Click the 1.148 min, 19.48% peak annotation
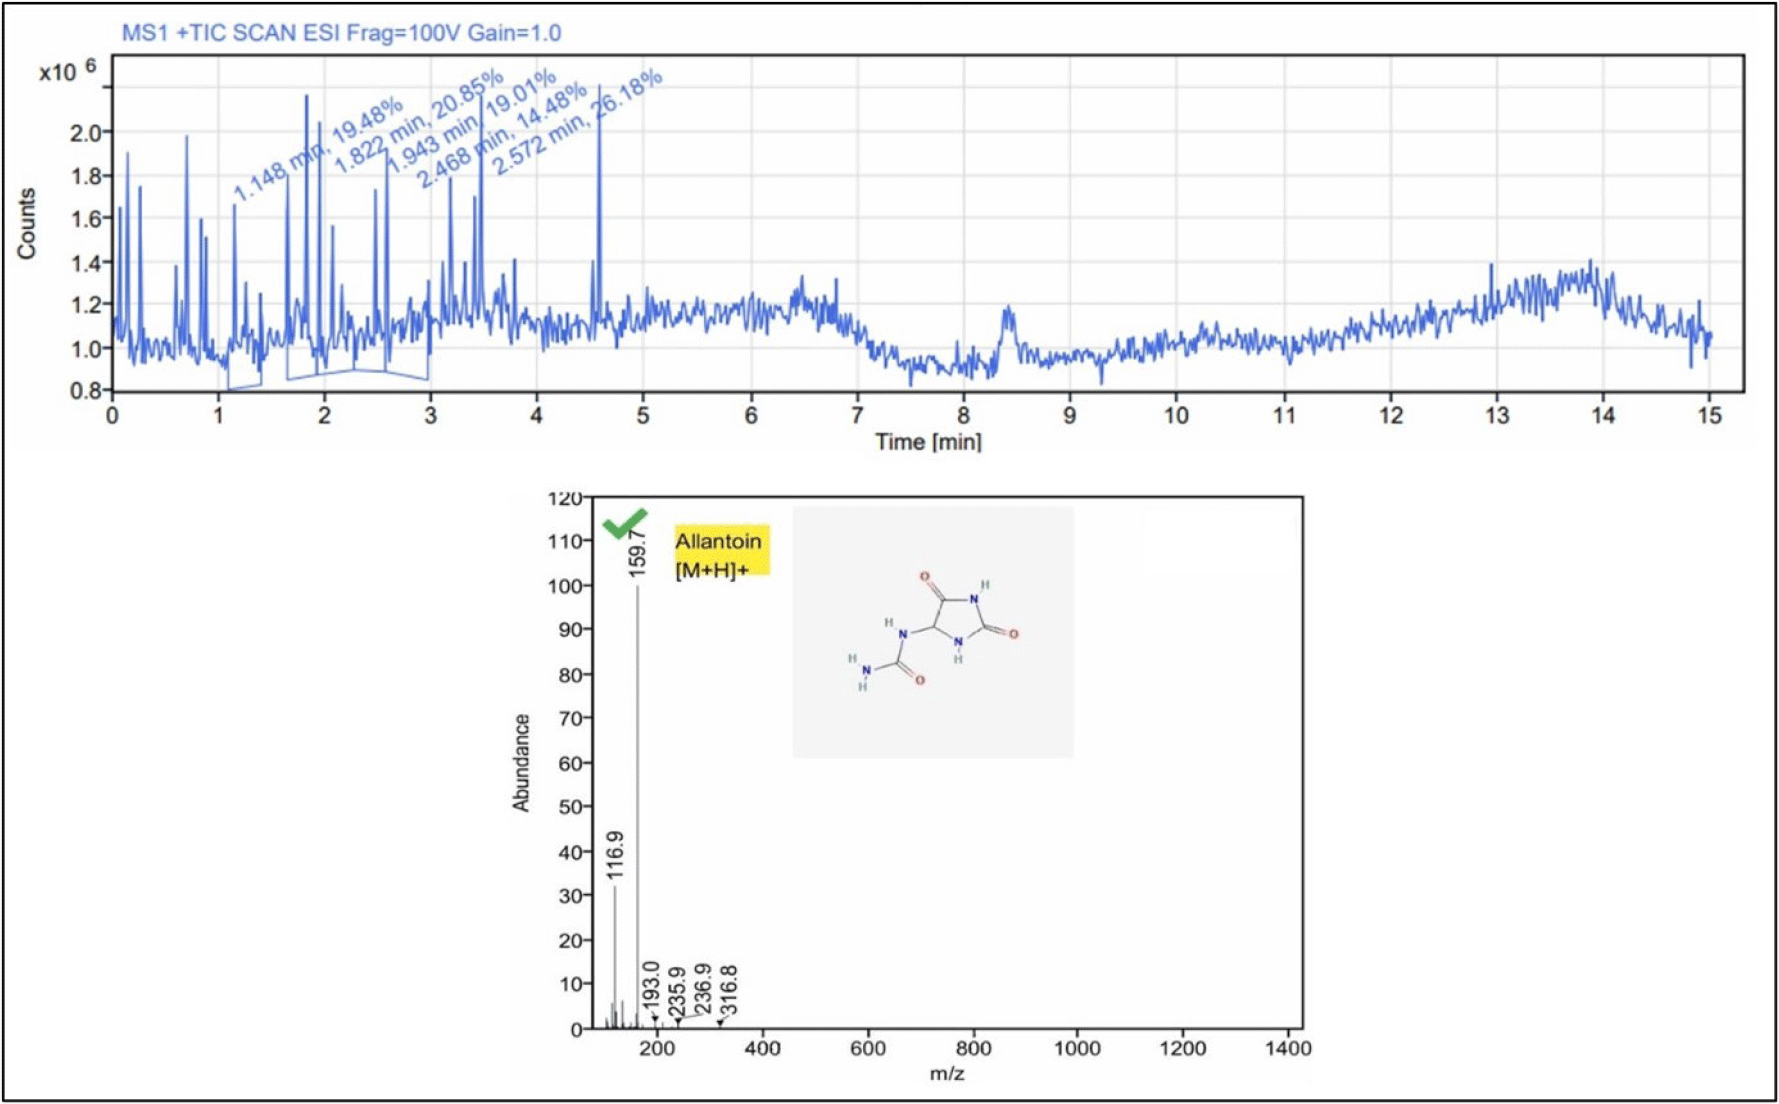The image size is (1779, 1104). click(x=318, y=149)
